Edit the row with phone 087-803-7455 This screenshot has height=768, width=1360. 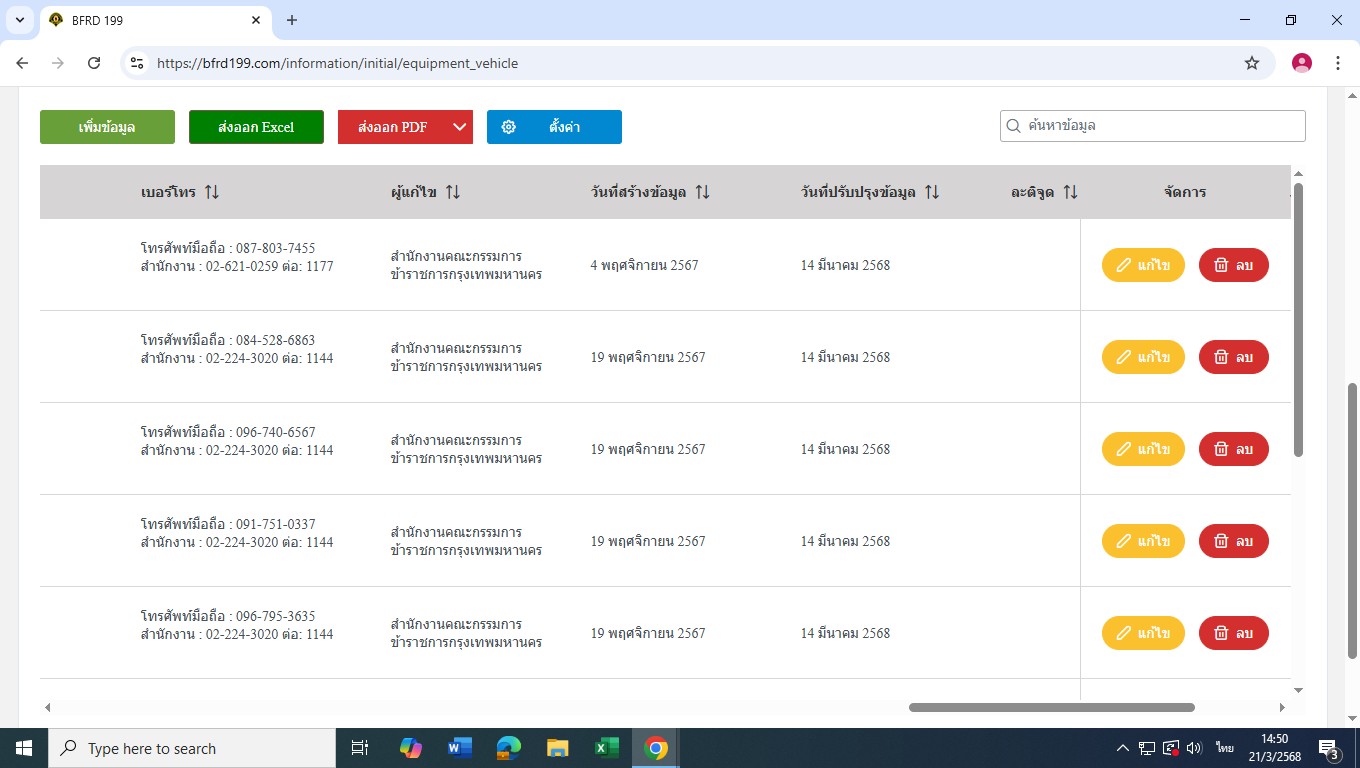click(x=1143, y=265)
